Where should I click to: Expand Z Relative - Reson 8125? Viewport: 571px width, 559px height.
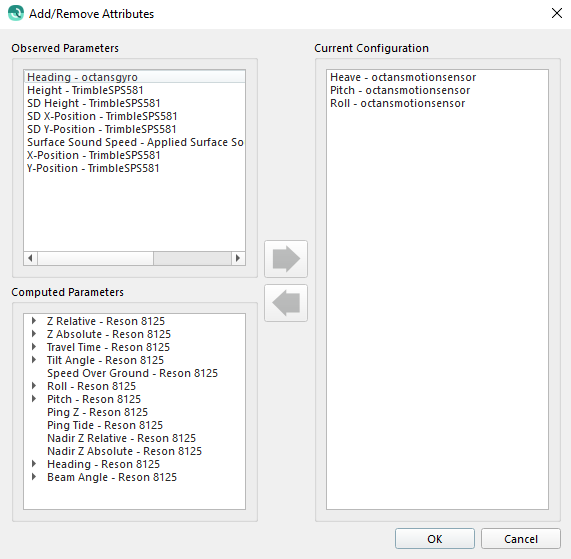[34, 321]
